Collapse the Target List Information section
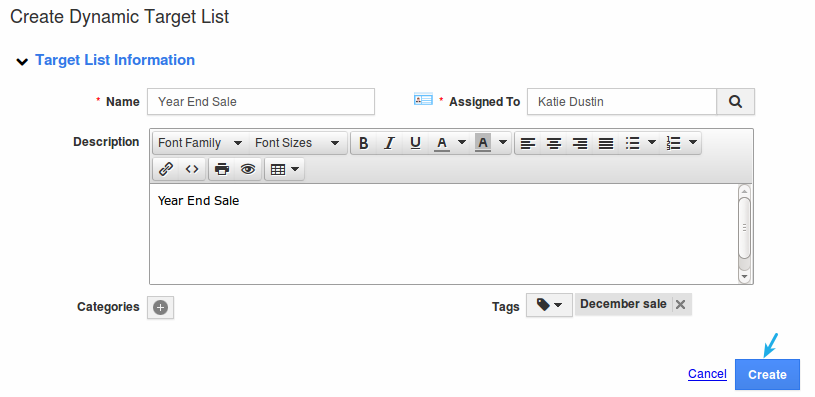The height and width of the screenshot is (397, 815). pos(22,62)
